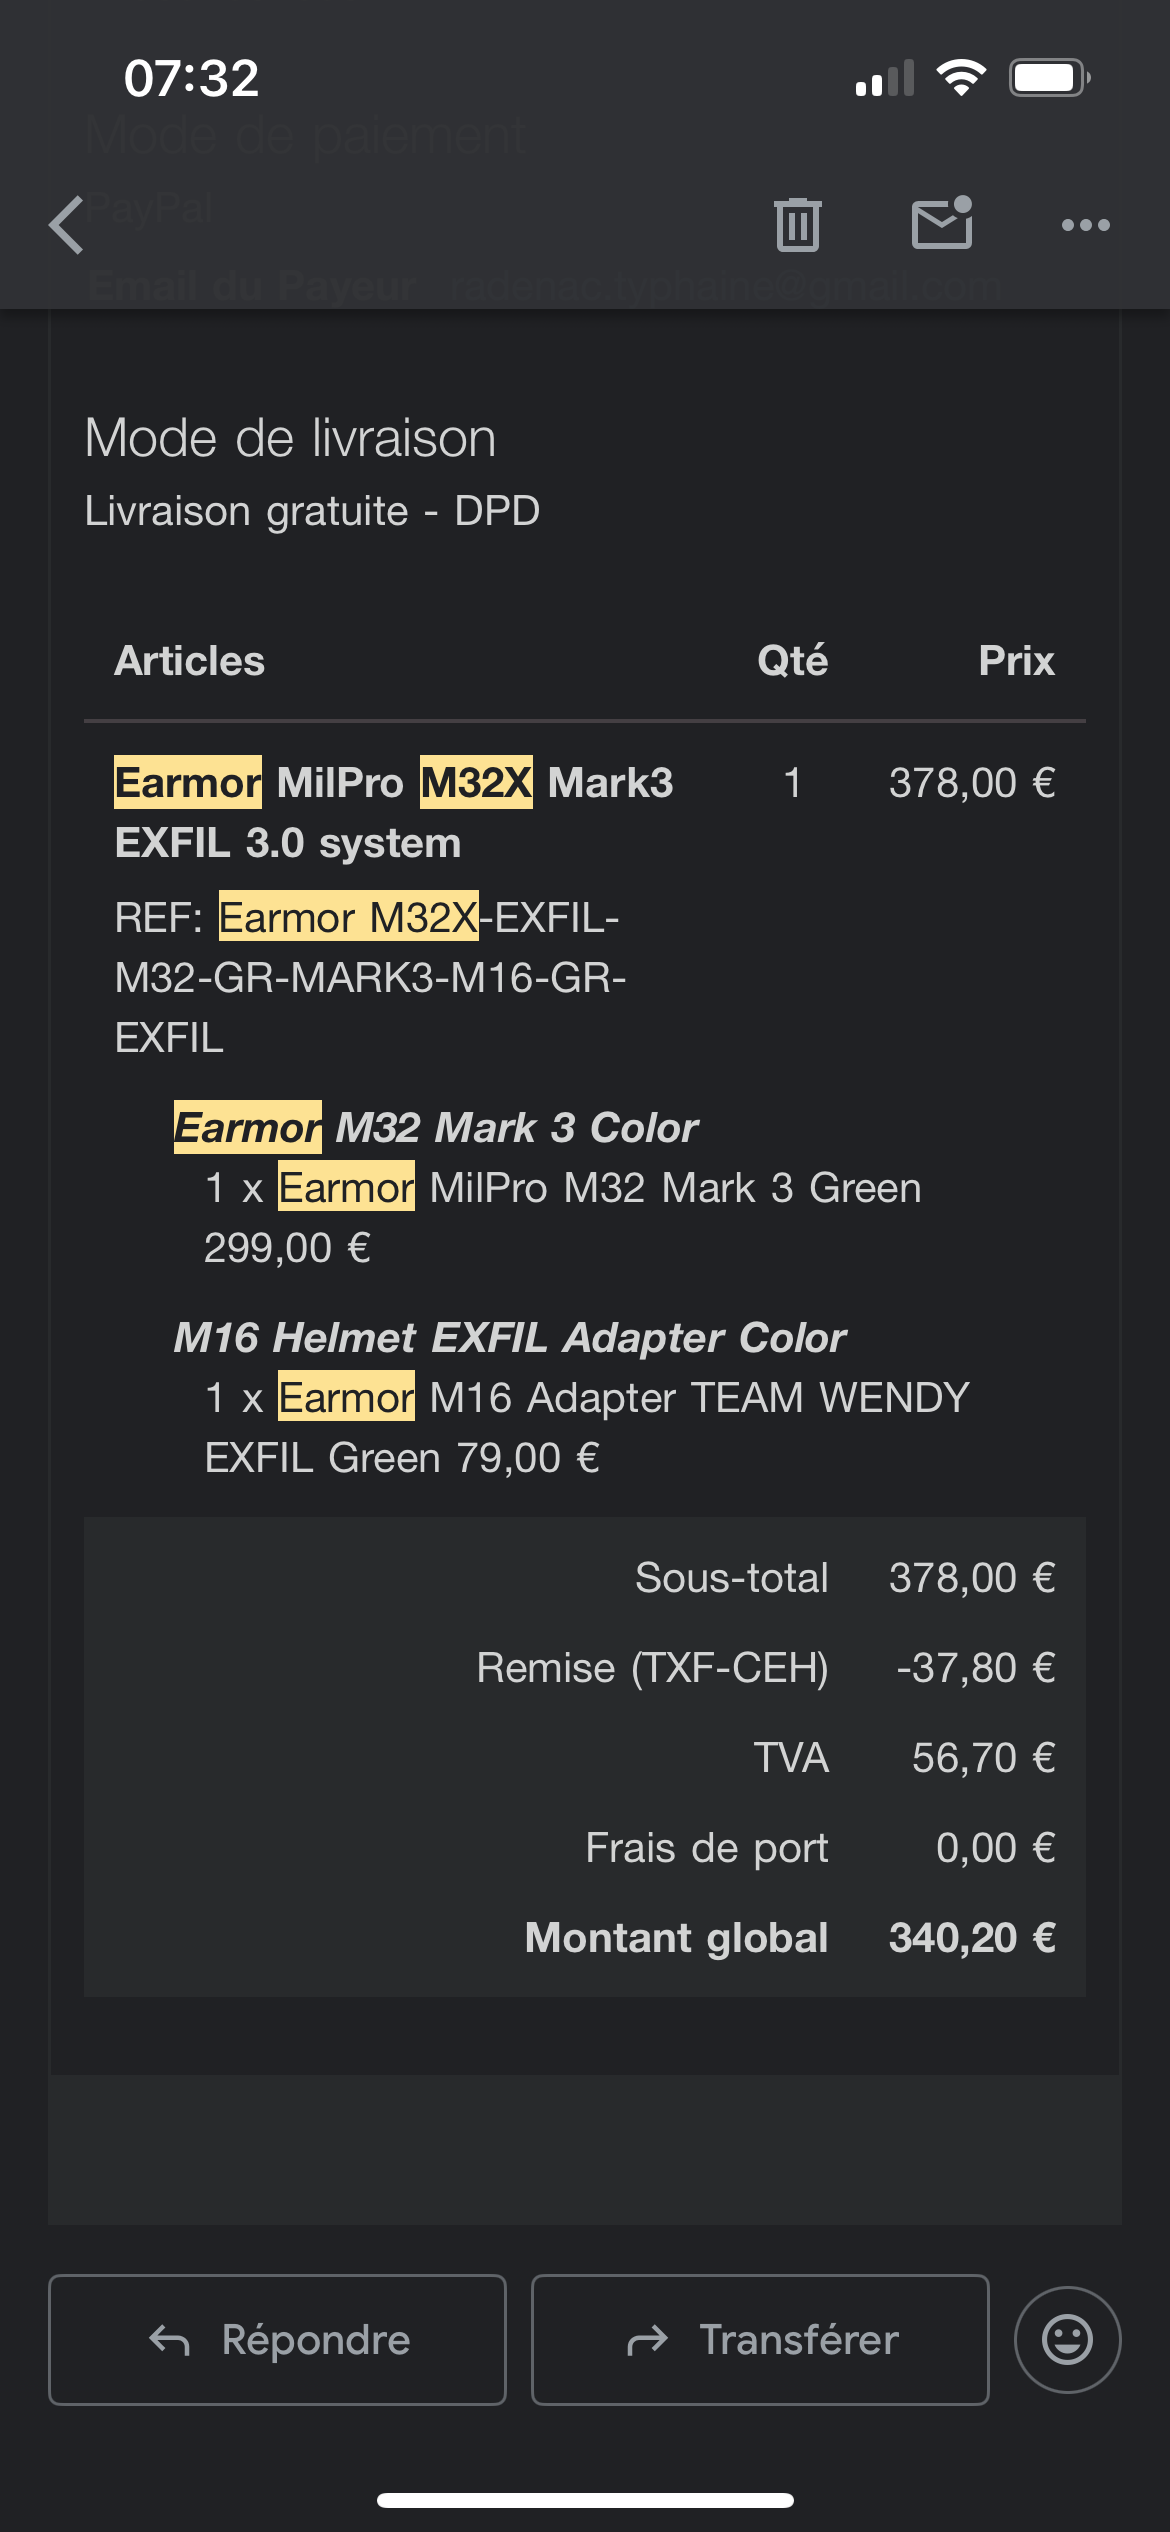Image resolution: width=1170 pixels, height=2532 pixels.
Task: Tap the 07:32 clock
Action: coord(191,79)
